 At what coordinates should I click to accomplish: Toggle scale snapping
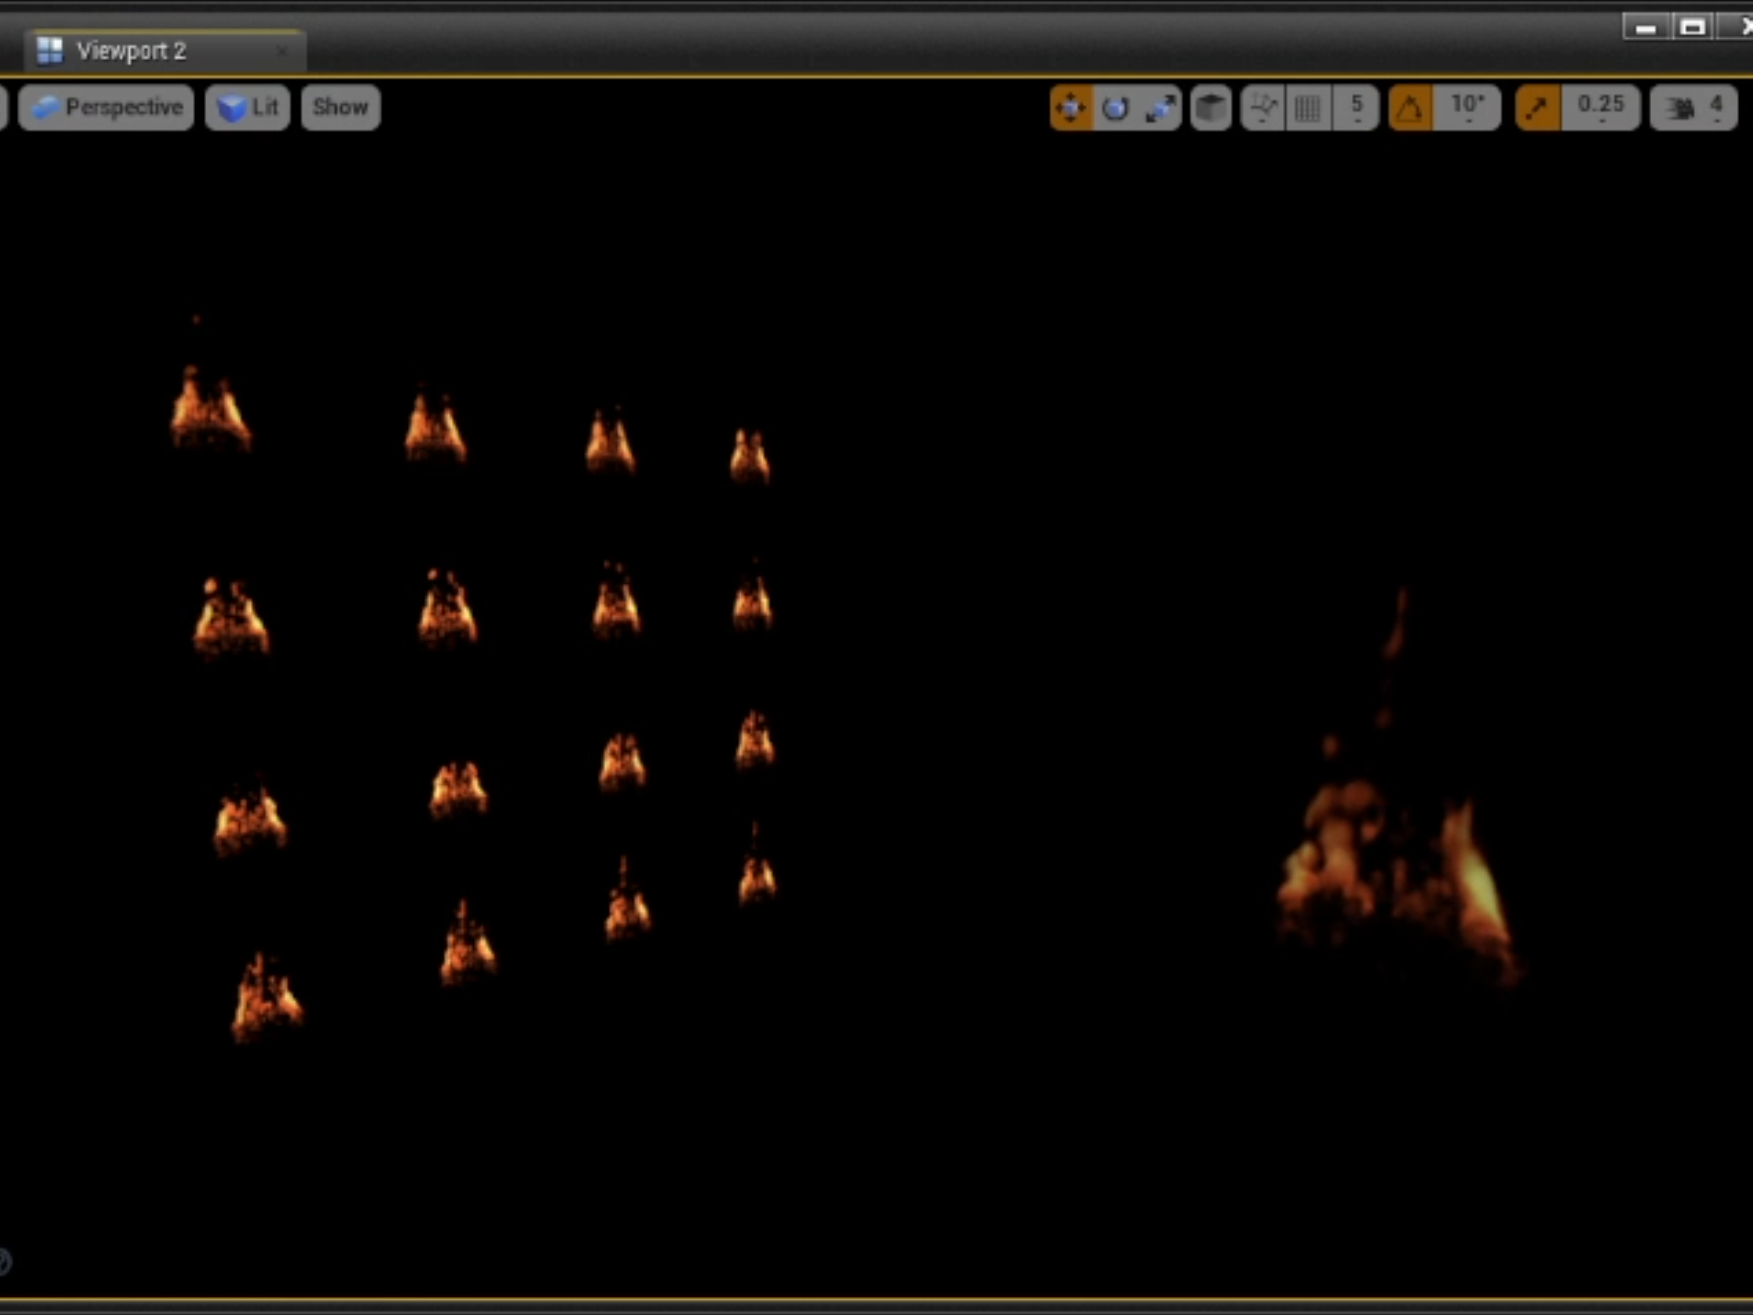coord(1538,108)
